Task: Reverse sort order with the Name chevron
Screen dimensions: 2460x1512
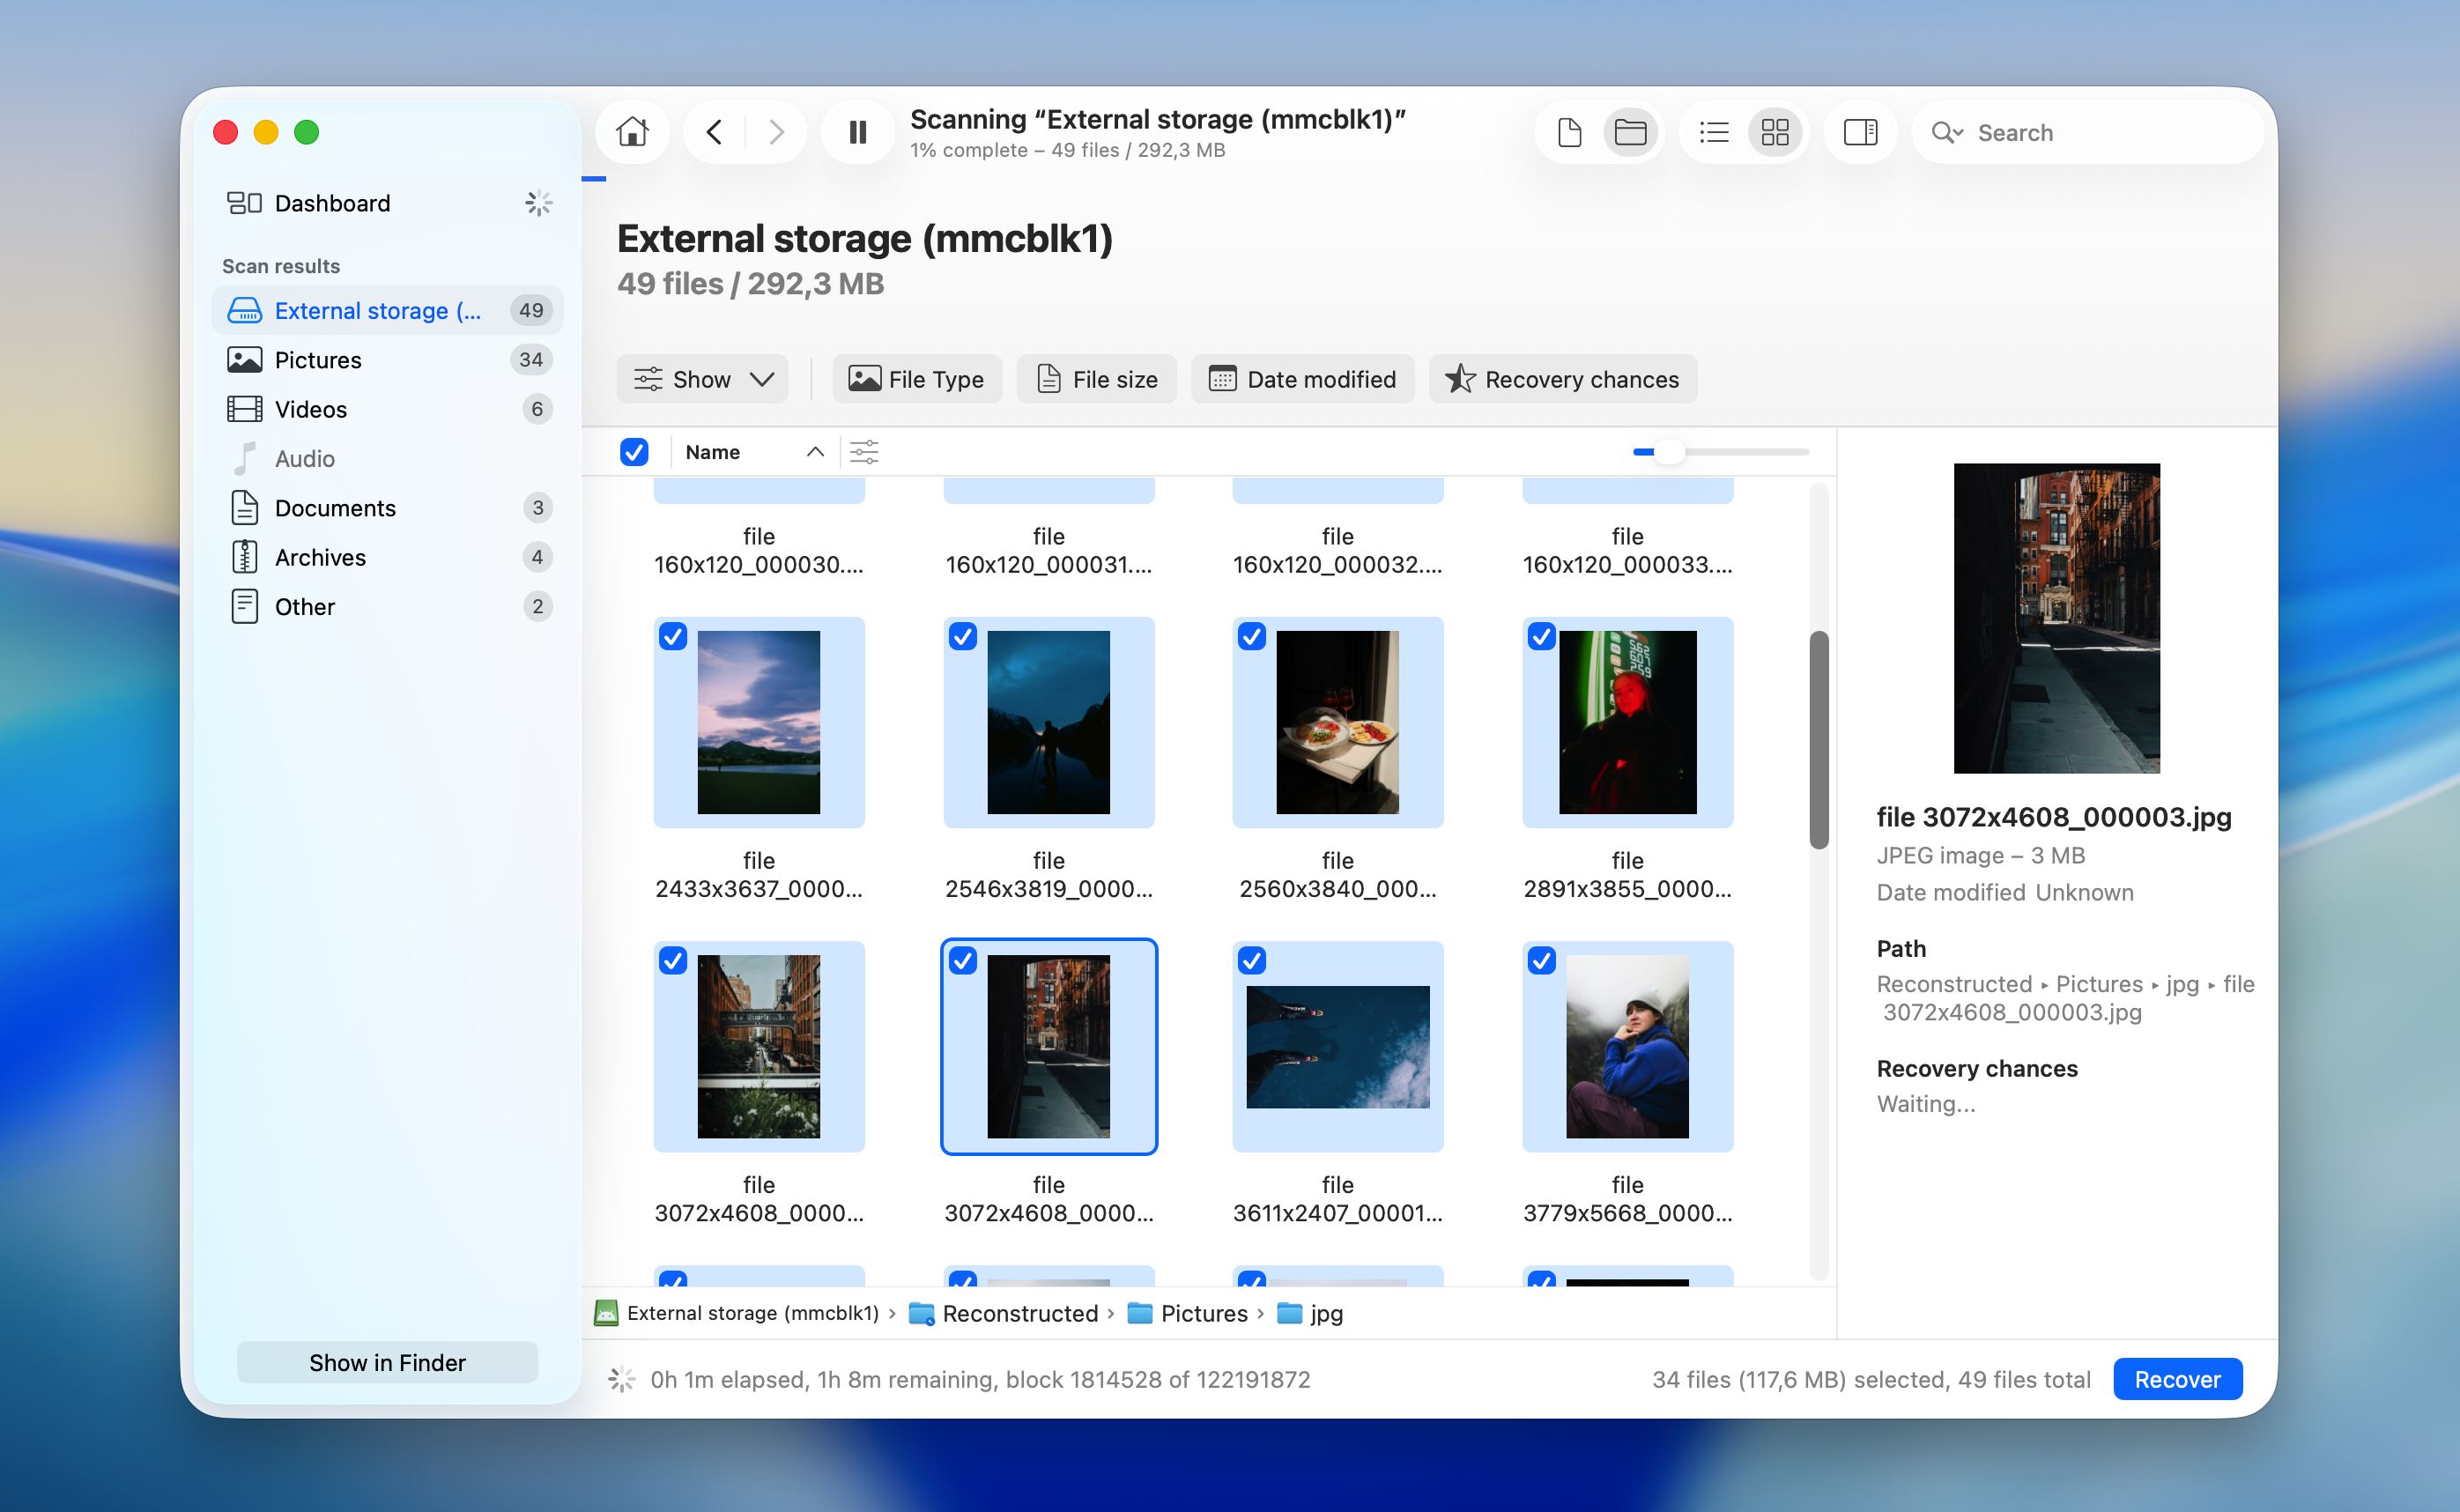Action: pos(813,452)
